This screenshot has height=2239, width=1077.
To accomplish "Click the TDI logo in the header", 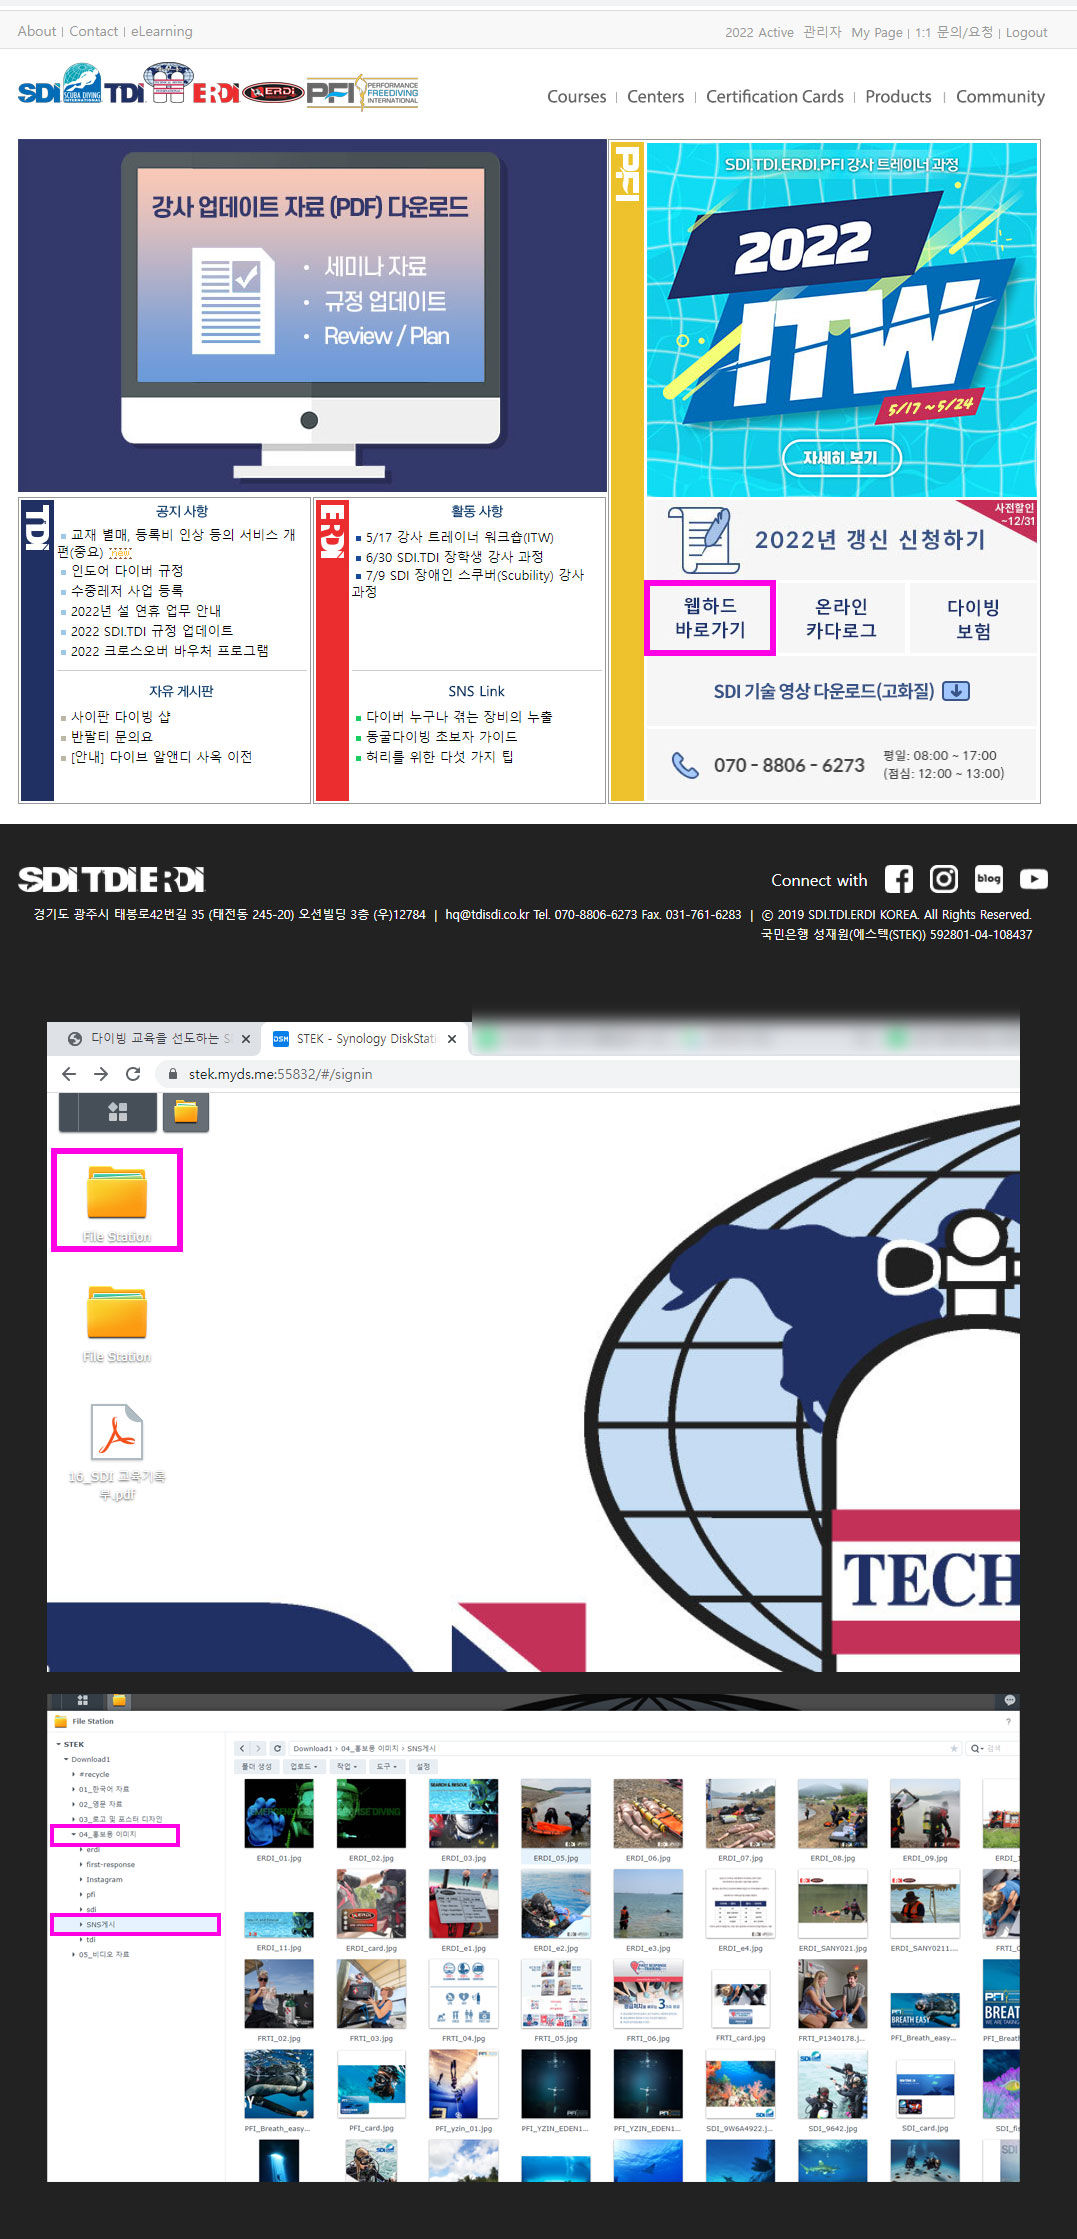I will coord(148,84).
